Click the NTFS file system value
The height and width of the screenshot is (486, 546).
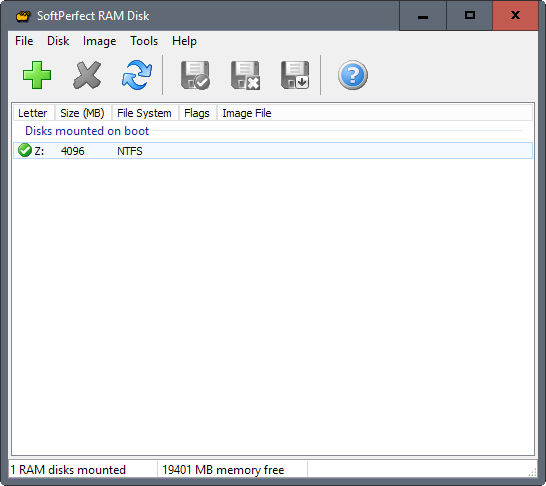pyautogui.click(x=130, y=151)
